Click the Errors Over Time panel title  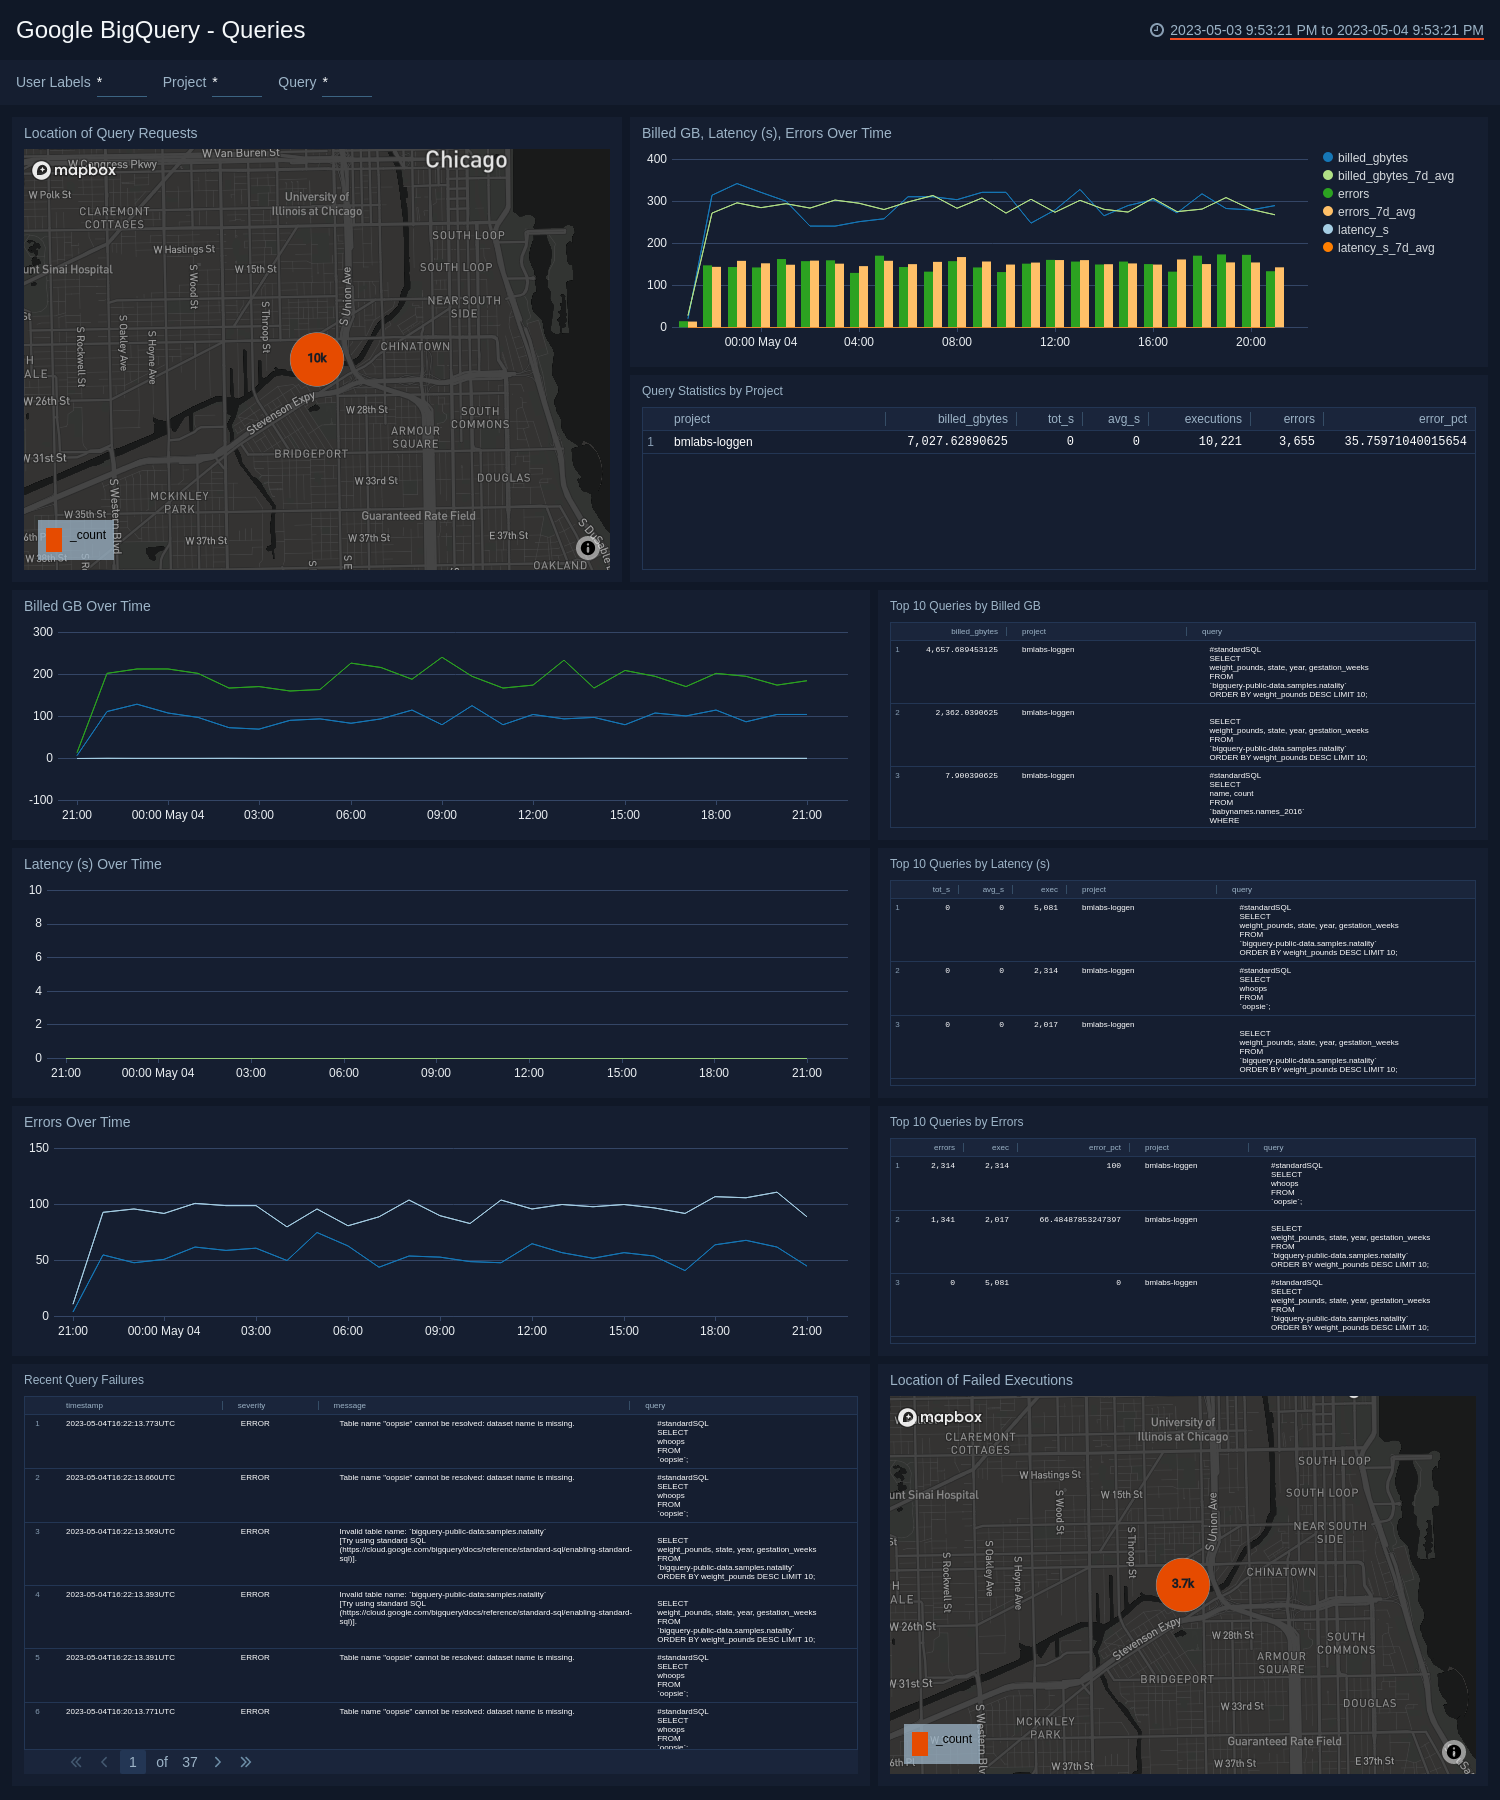tap(77, 1122)
